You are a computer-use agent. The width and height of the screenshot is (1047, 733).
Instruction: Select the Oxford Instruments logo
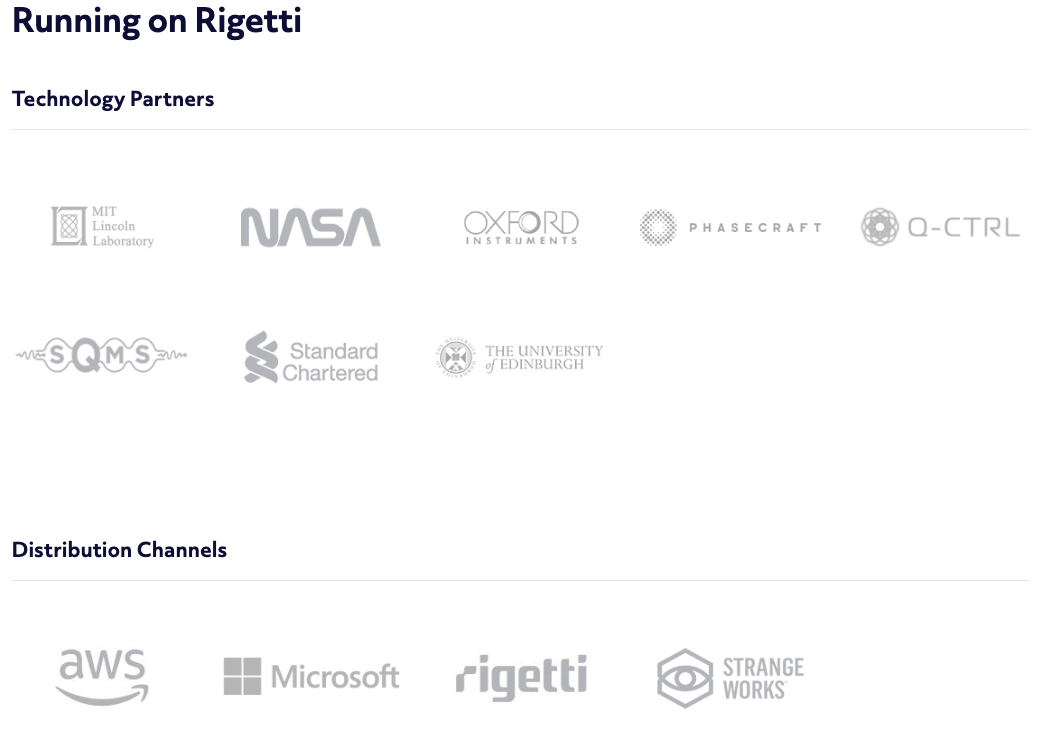521,227
